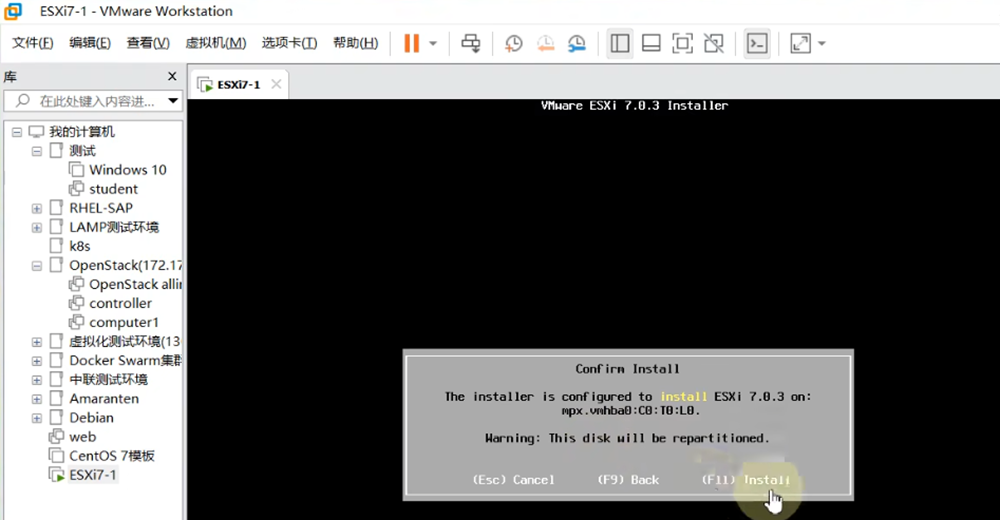Click the Debian folder icon
This screenshot has height=520, width=1000.
[x=56, y=418]
